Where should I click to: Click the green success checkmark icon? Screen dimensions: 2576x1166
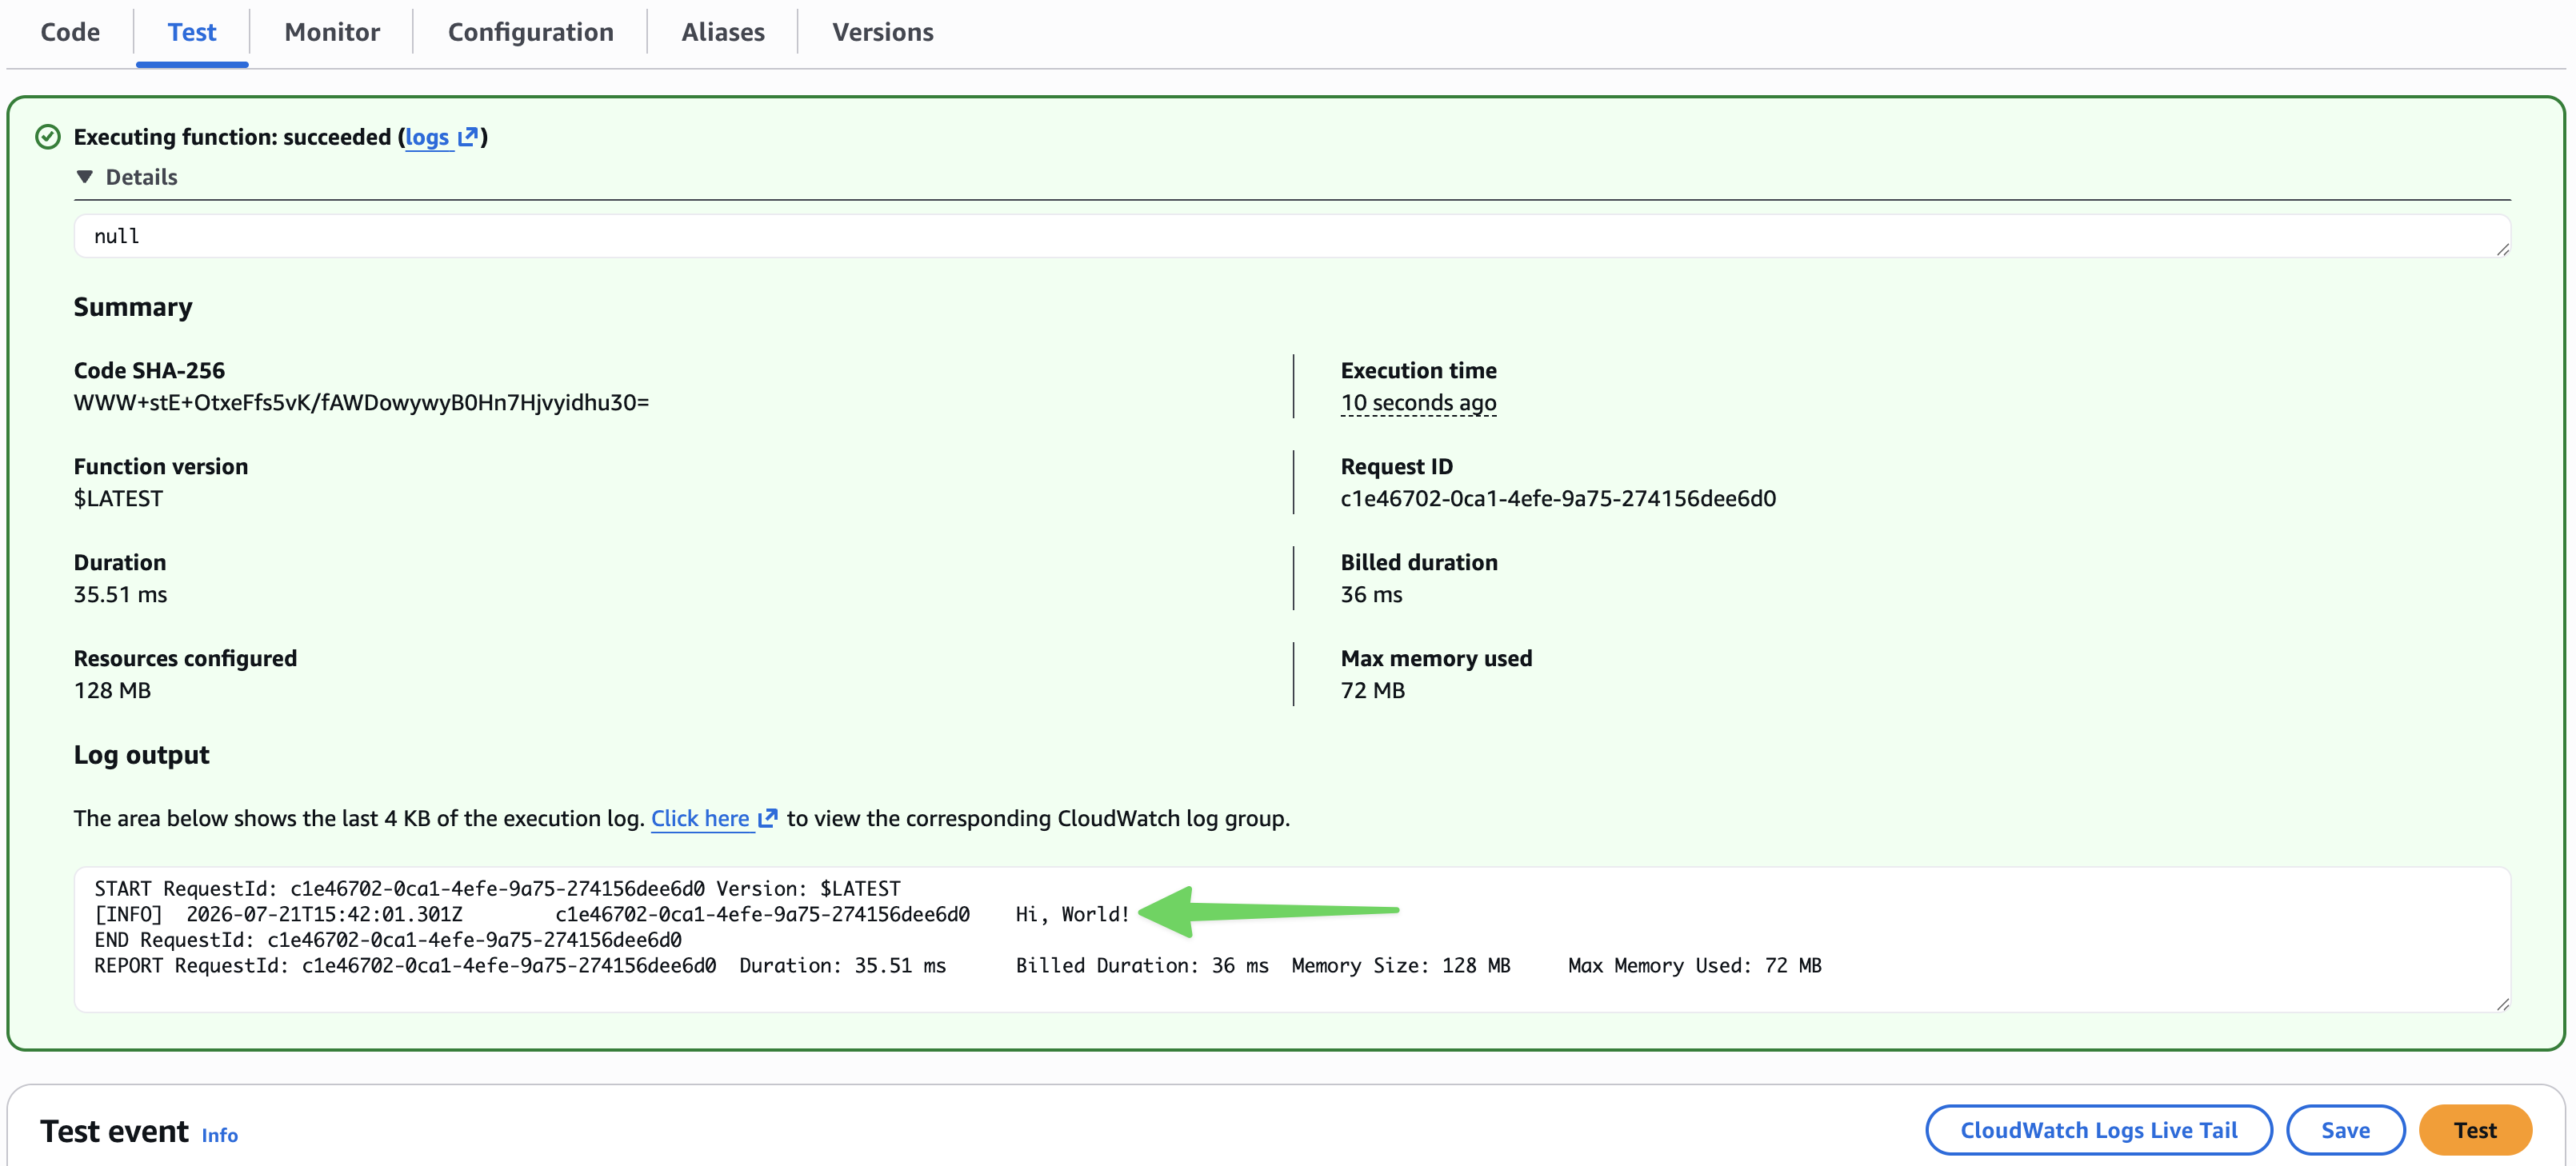point(48,137)
